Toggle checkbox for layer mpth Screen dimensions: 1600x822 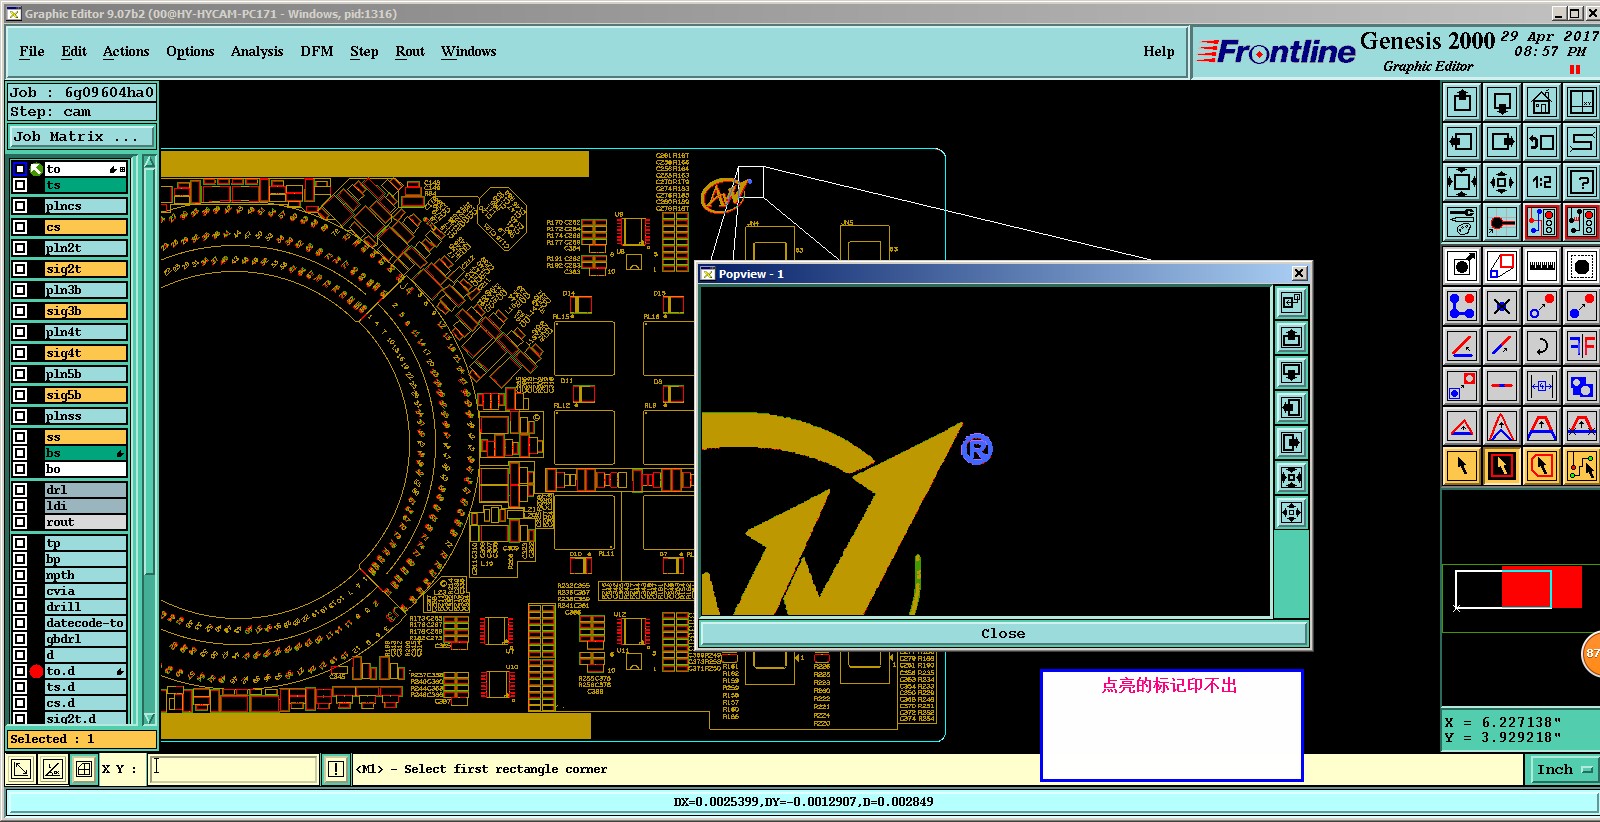[x=20, y=575]
